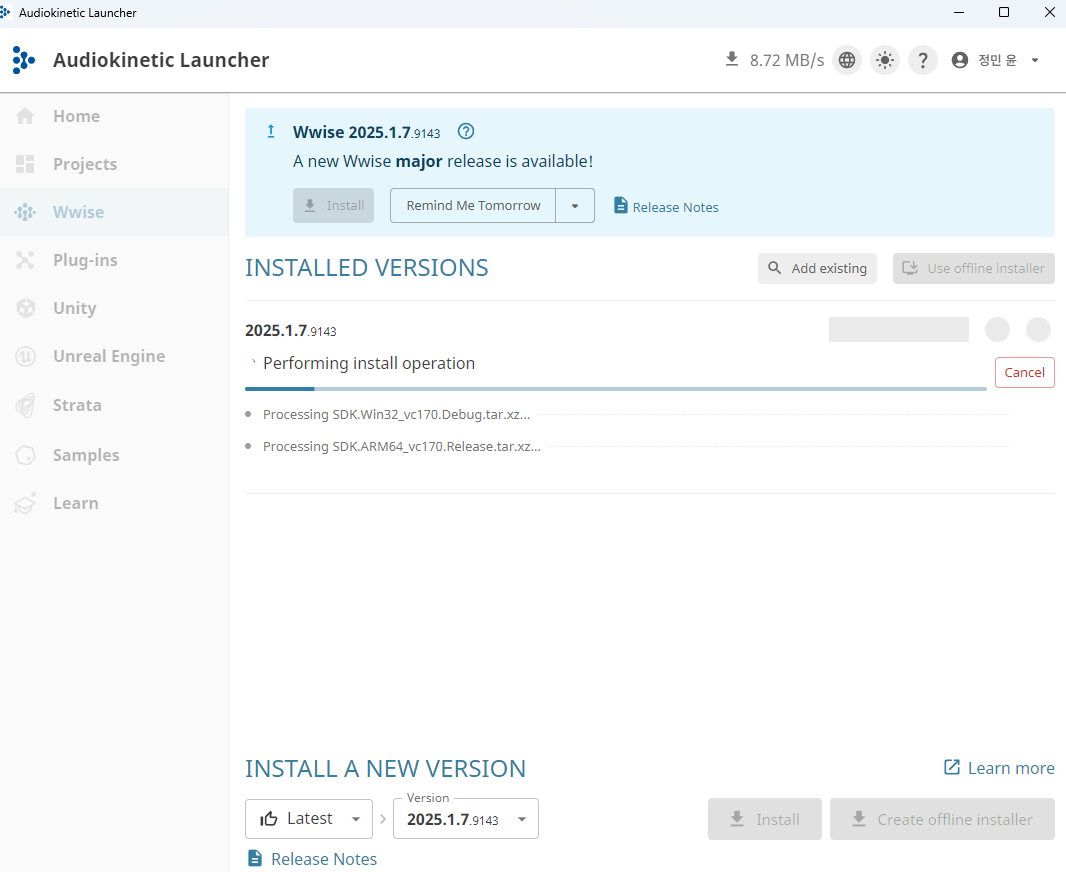This screenshot has height=872, width=1066.
Task: Open the Release Notes link at the bottom
Action: pos(312,859)
